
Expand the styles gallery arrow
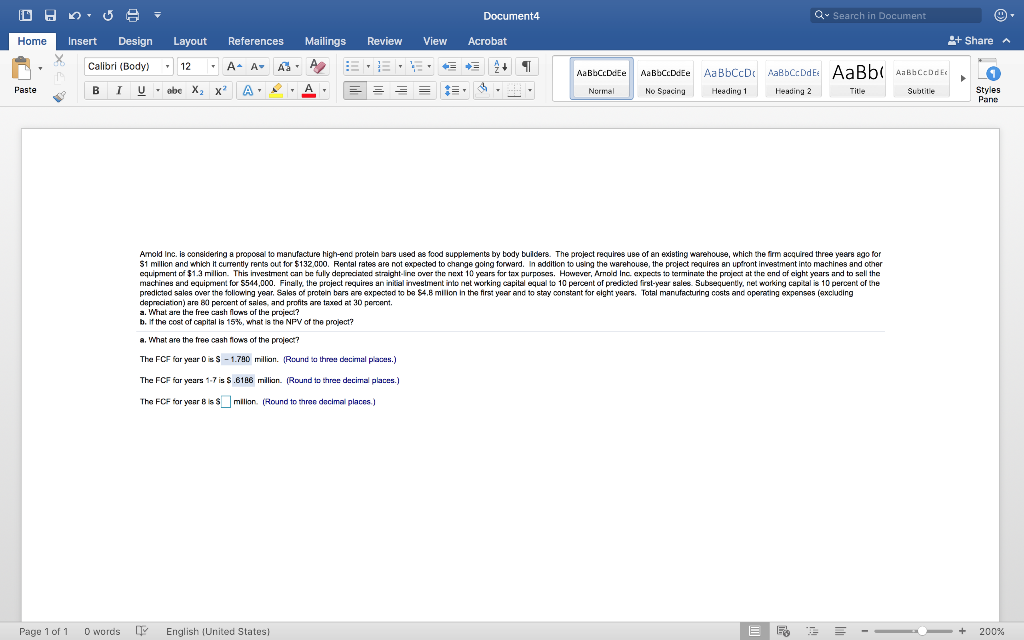[x=963, y=78]
